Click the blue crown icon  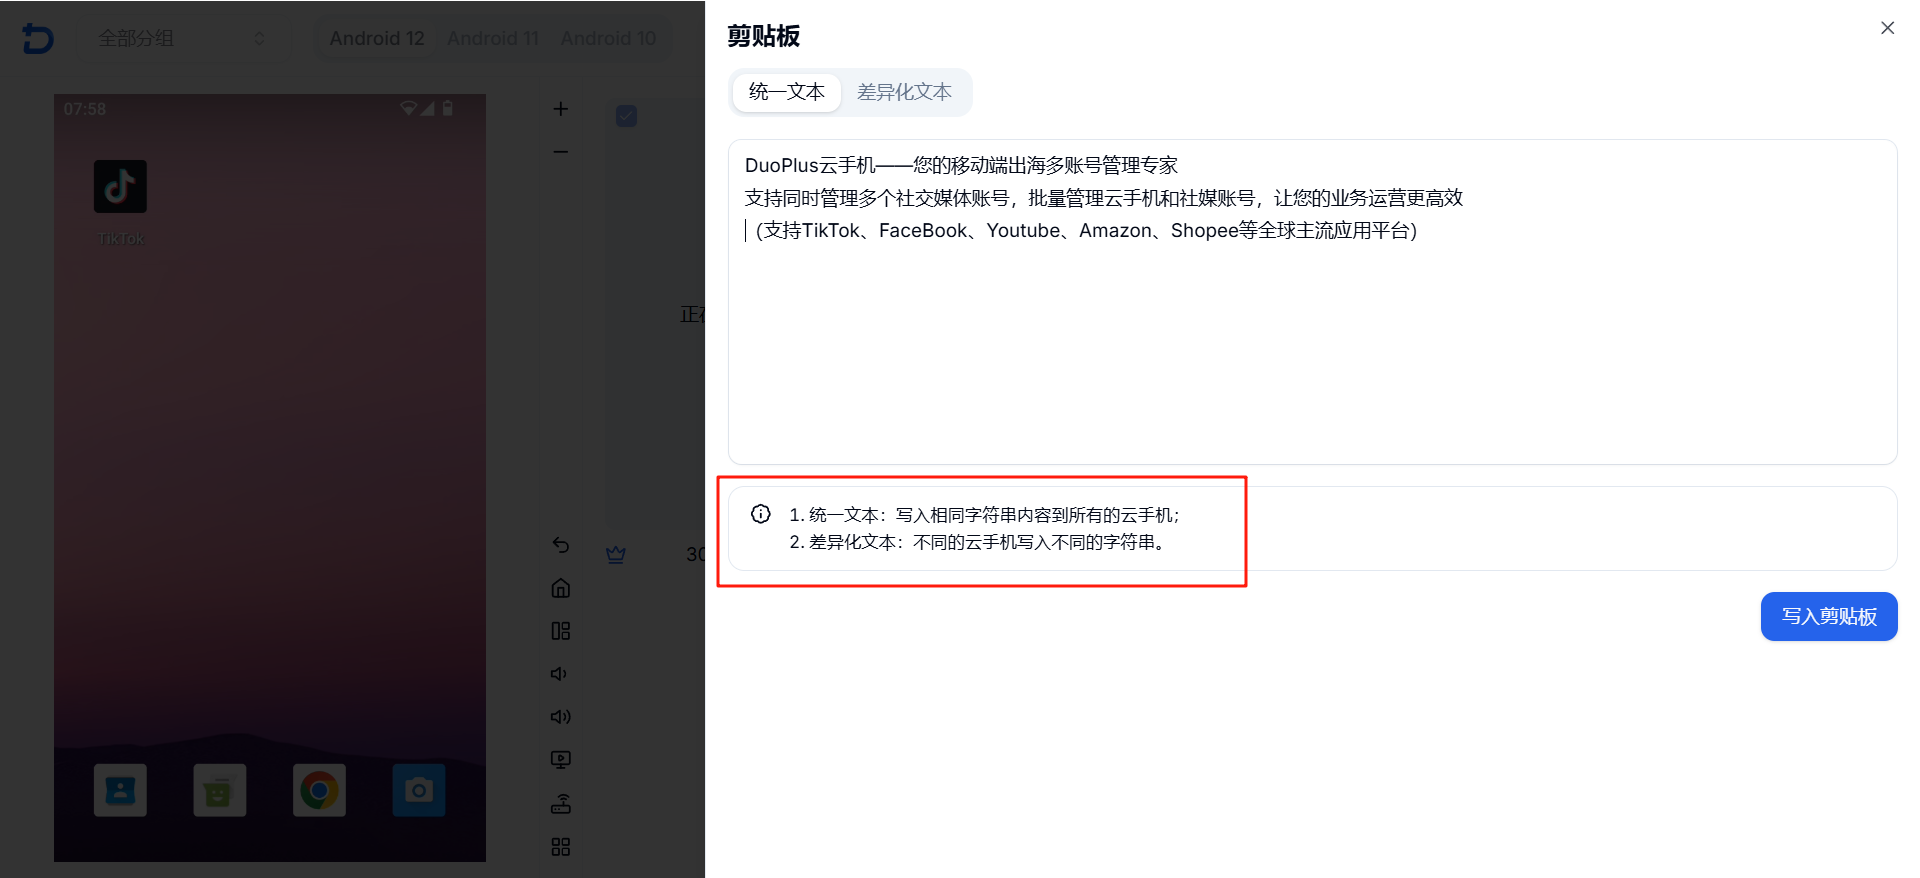click(616, 554)
